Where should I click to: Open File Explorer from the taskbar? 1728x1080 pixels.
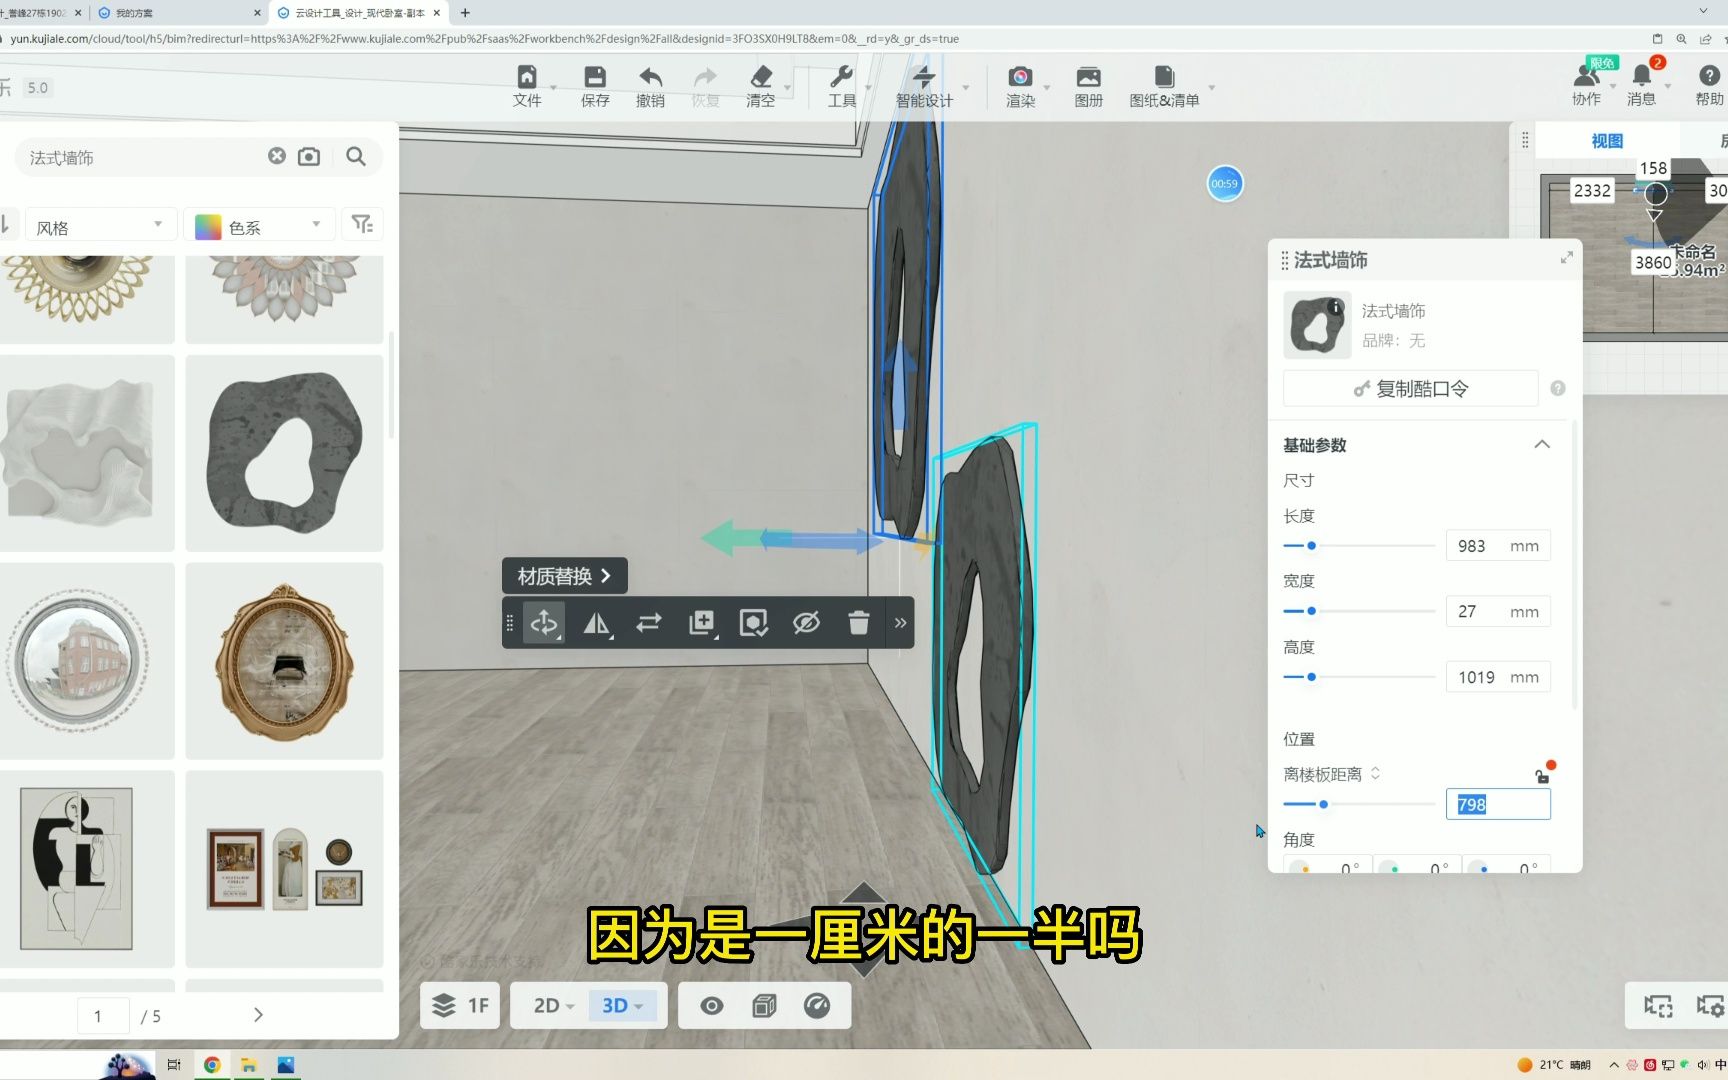point(249,1065)
